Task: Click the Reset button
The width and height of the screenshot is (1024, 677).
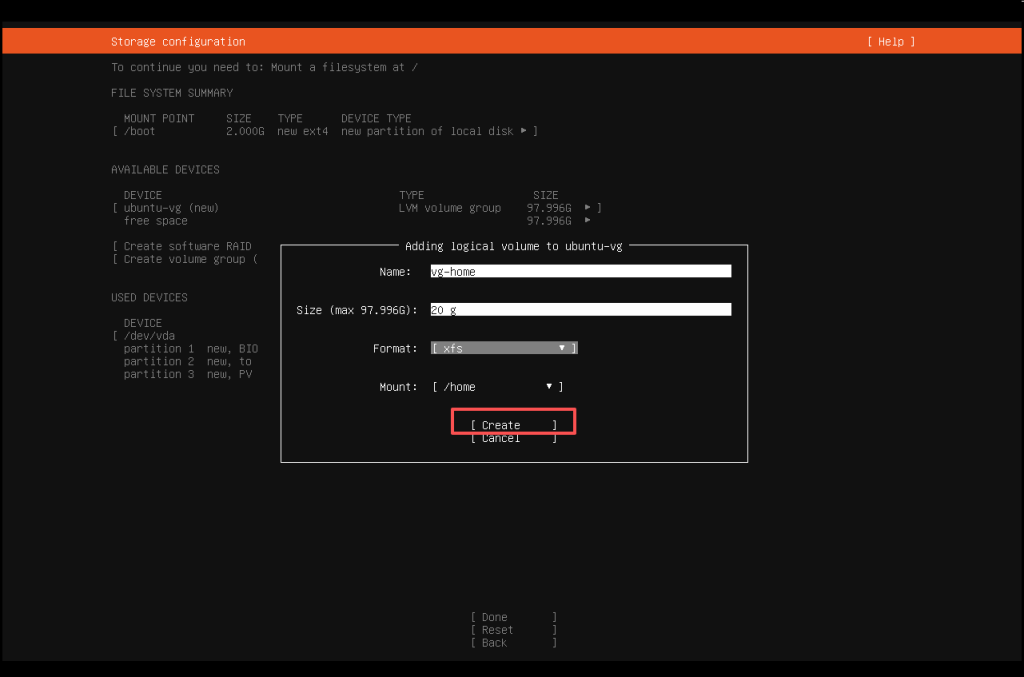Action: click(x=512, y=629)
